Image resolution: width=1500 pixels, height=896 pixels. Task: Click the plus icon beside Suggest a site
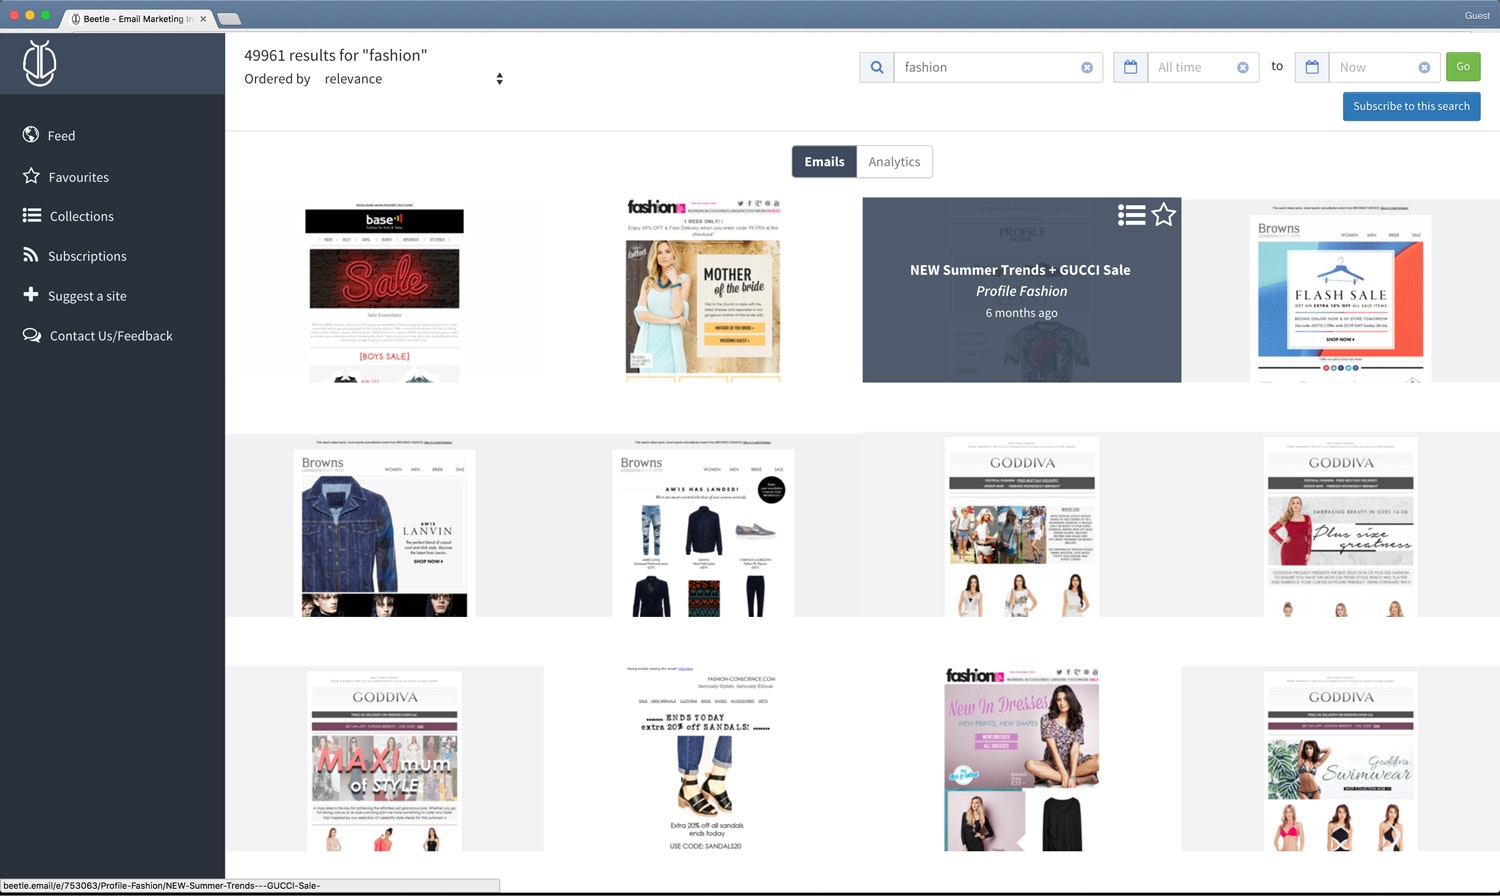coord(31,295)
